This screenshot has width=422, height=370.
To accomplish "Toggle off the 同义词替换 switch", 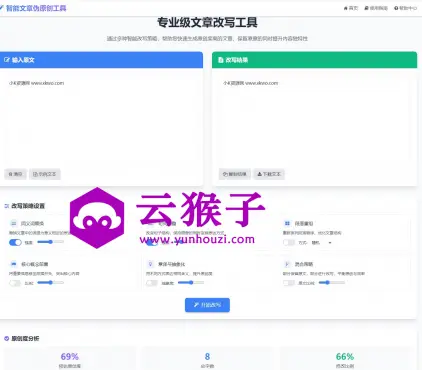I will click(x=15, y=242).
